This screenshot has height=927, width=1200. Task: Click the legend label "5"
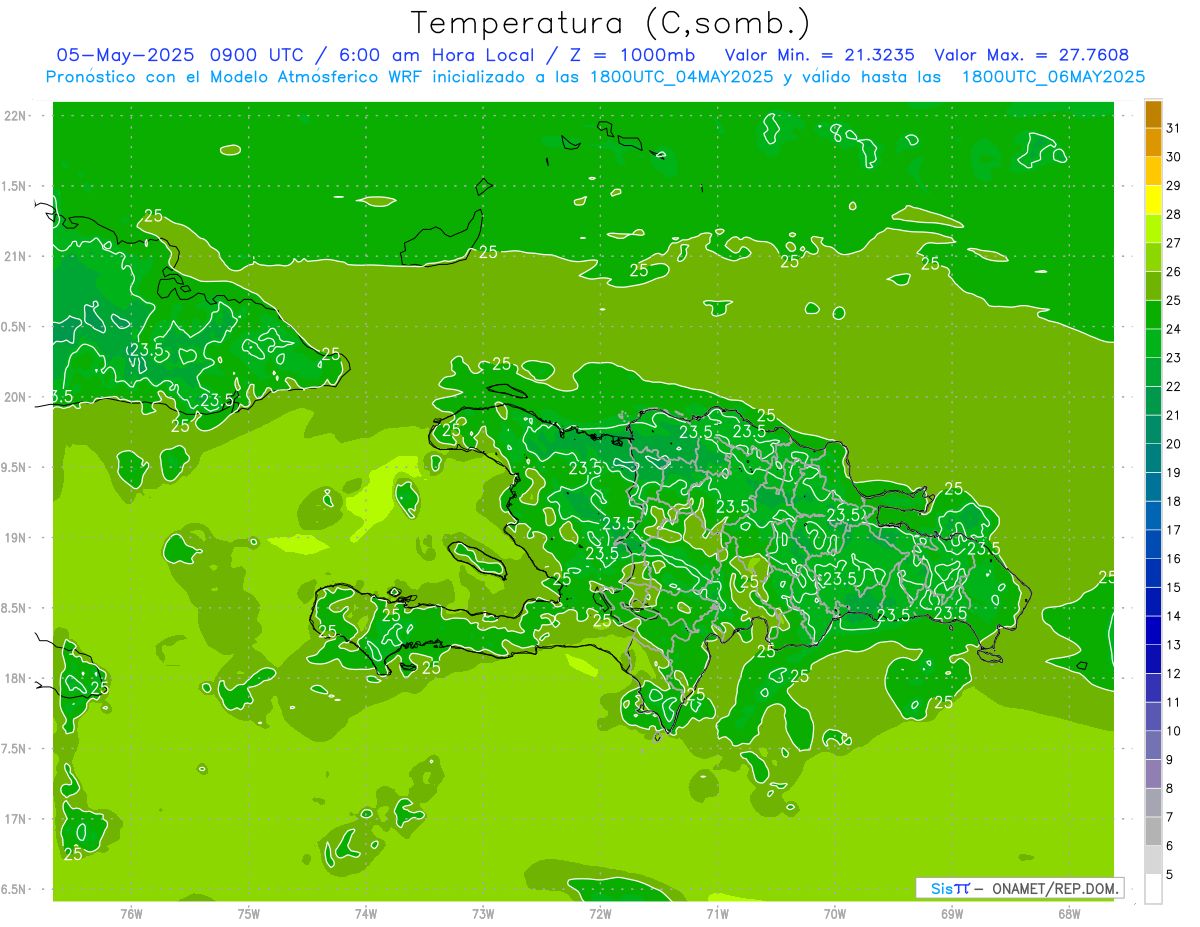1169,875
